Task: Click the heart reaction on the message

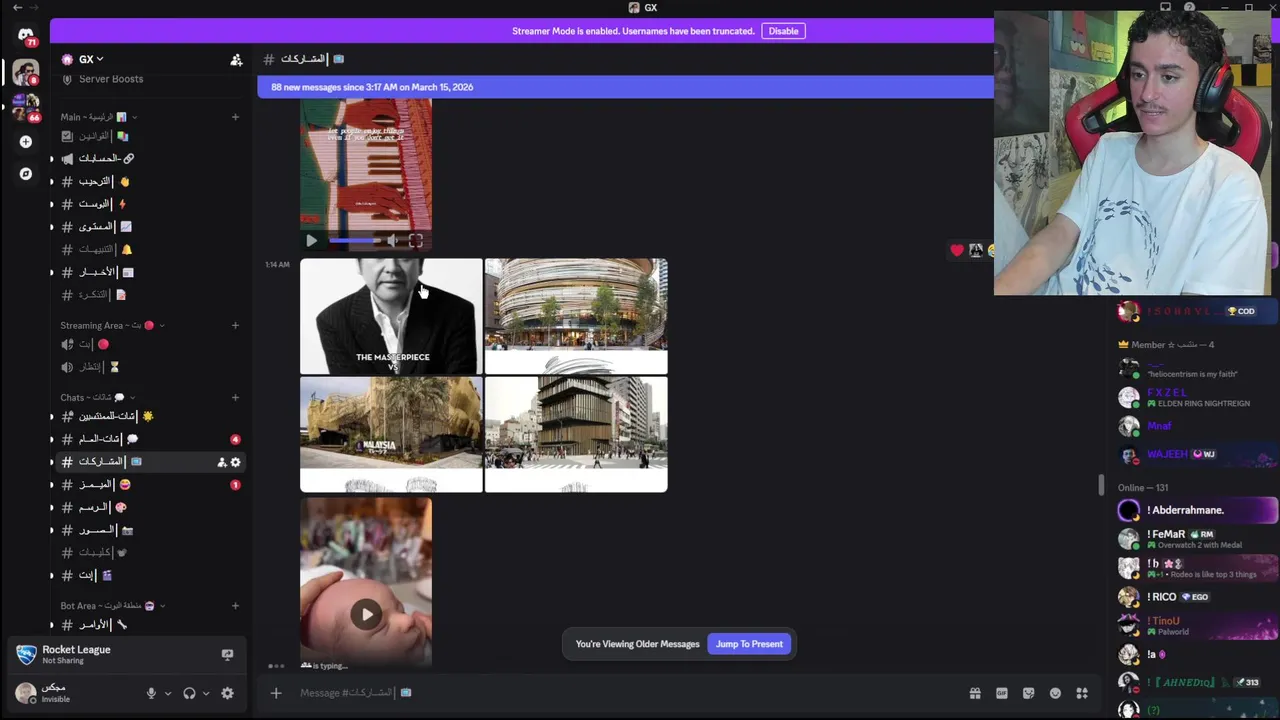Action: point(957,250)
